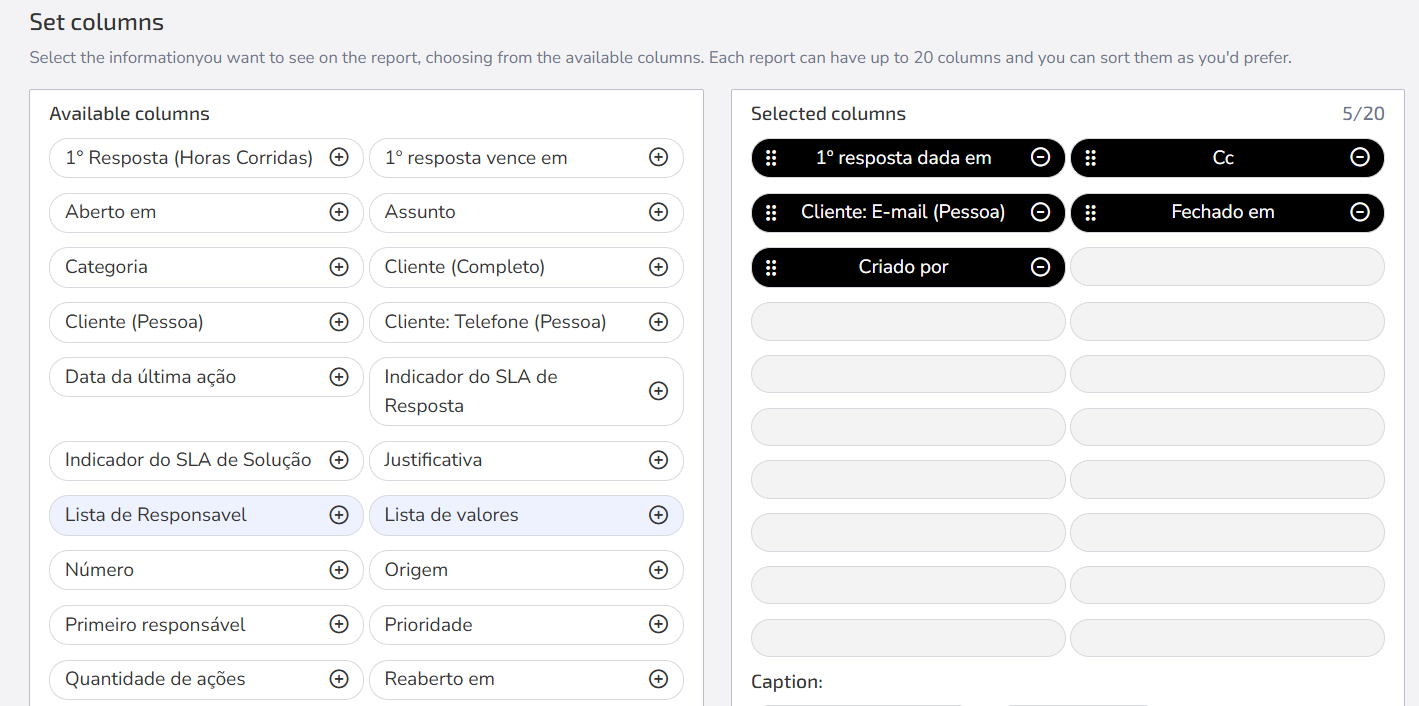The height and width of the screenshot is (706, 1419).
Task: Click the 'Assunto' label text
Action: pyautogui.click(x=420, y=212)
